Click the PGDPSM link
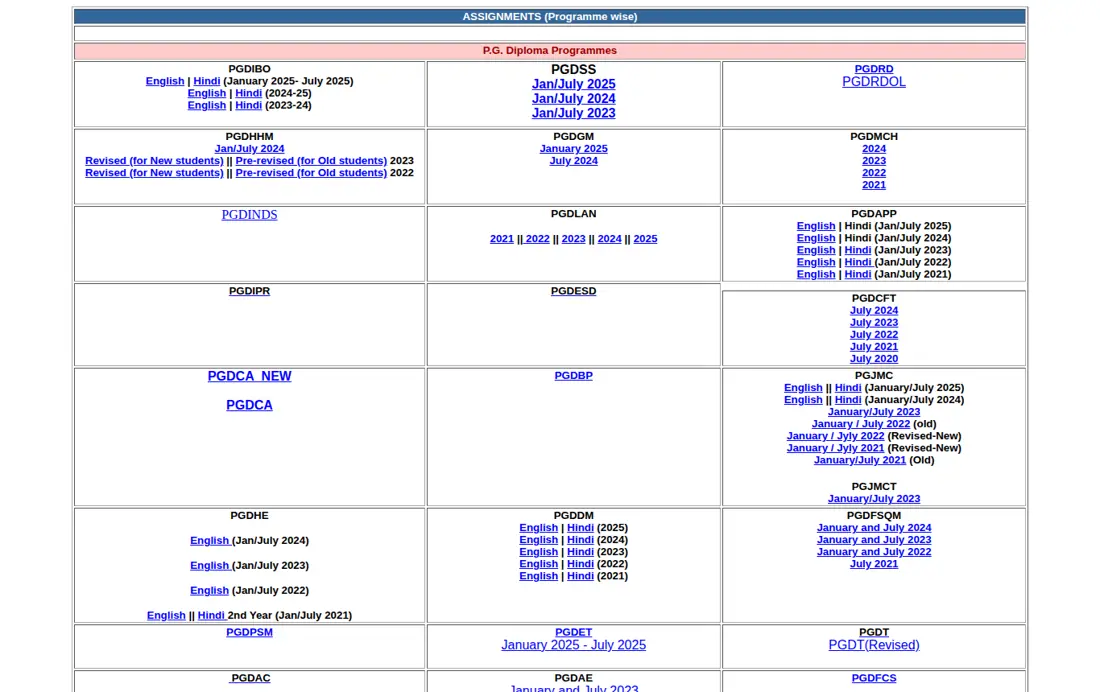1100x692 pixels. coord(249,632)
